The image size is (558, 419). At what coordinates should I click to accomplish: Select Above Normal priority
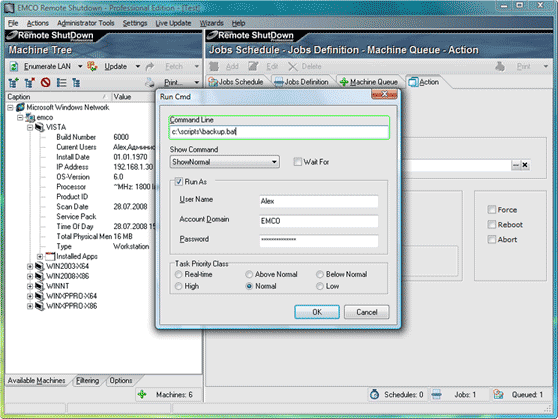249,274
